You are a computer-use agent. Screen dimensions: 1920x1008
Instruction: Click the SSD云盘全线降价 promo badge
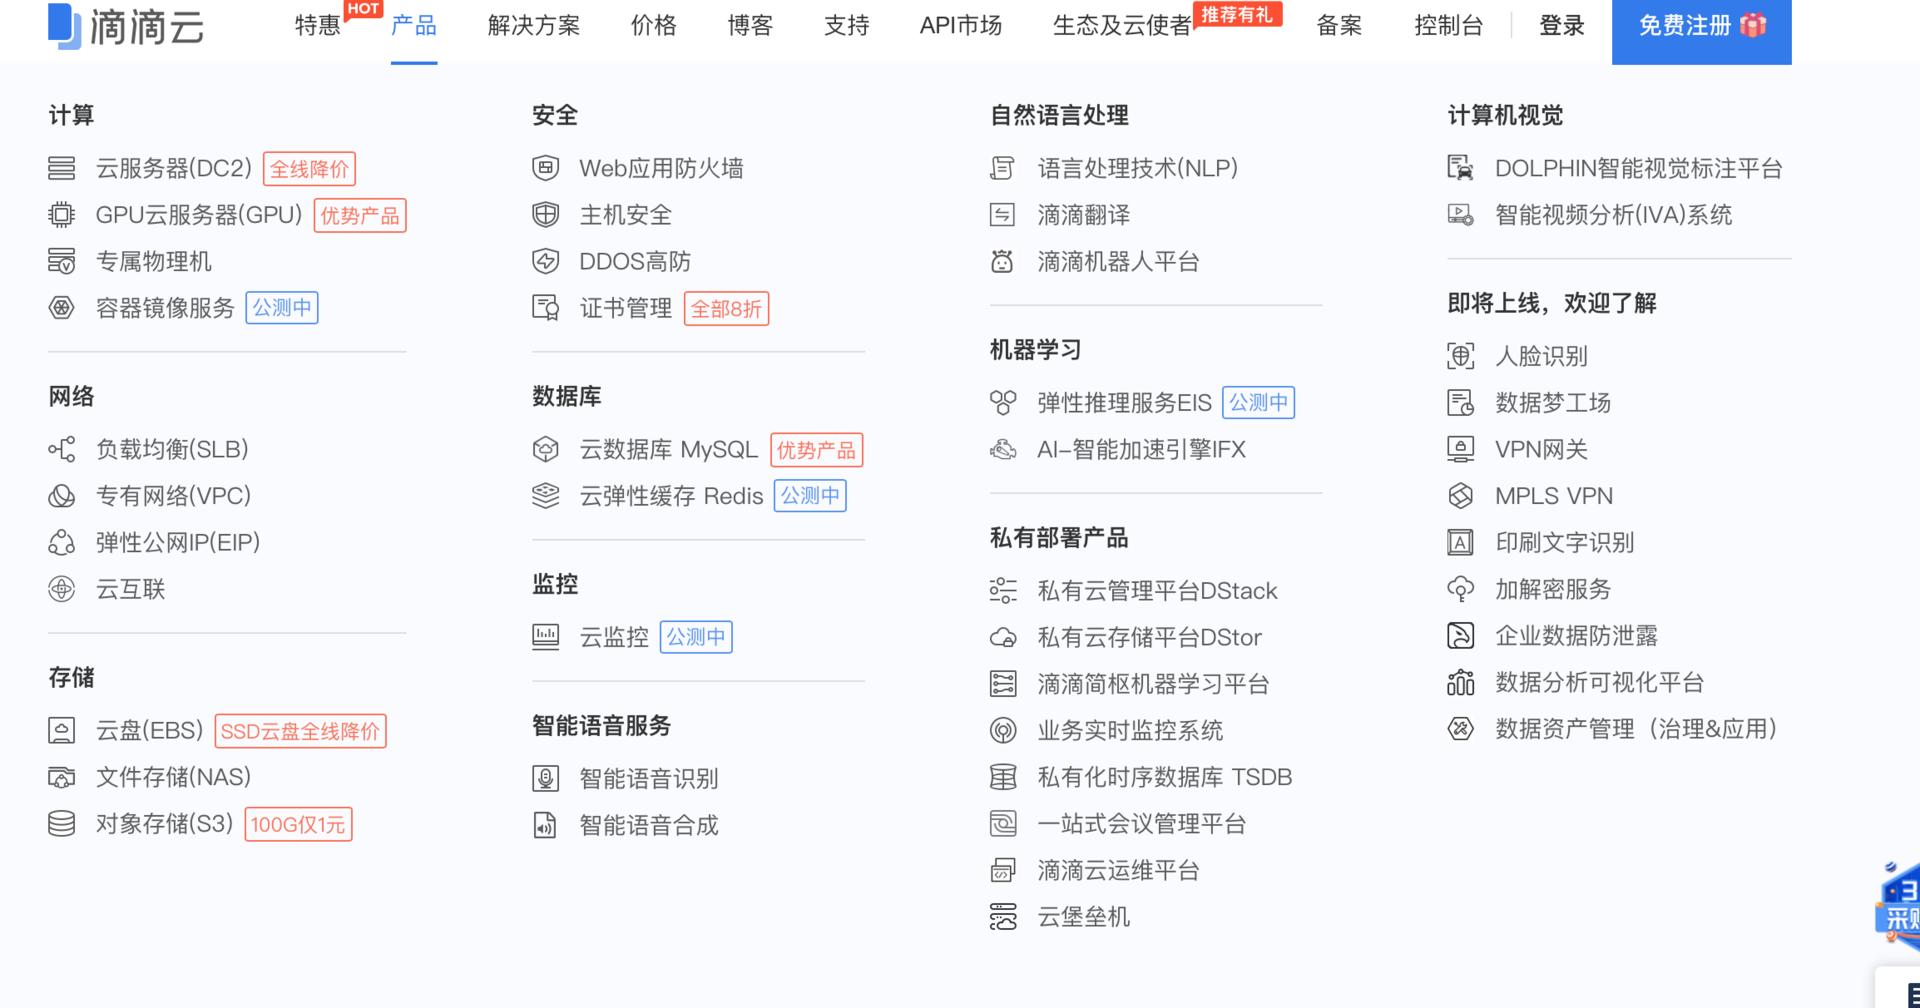tap(302, 731)
